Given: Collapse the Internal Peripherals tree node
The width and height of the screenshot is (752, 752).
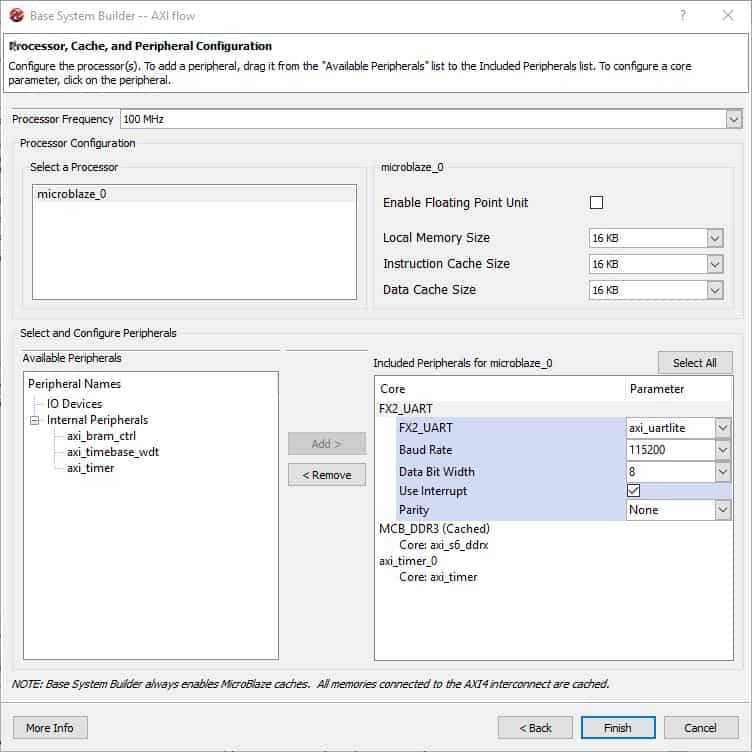Looking at the screenshot, I should coord(35,421).
